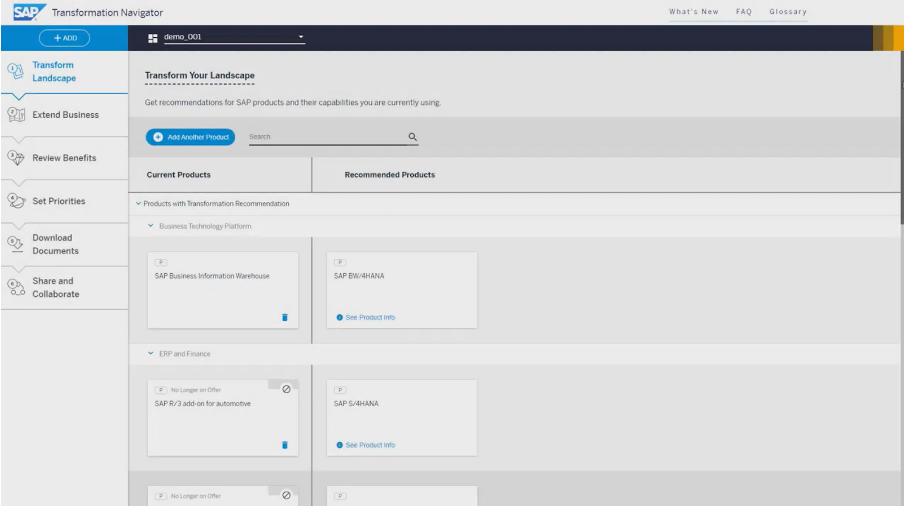This screenshot has height=506, width=907.
Task: Open the Extend Business step
Action: click(x=65, y=115)
